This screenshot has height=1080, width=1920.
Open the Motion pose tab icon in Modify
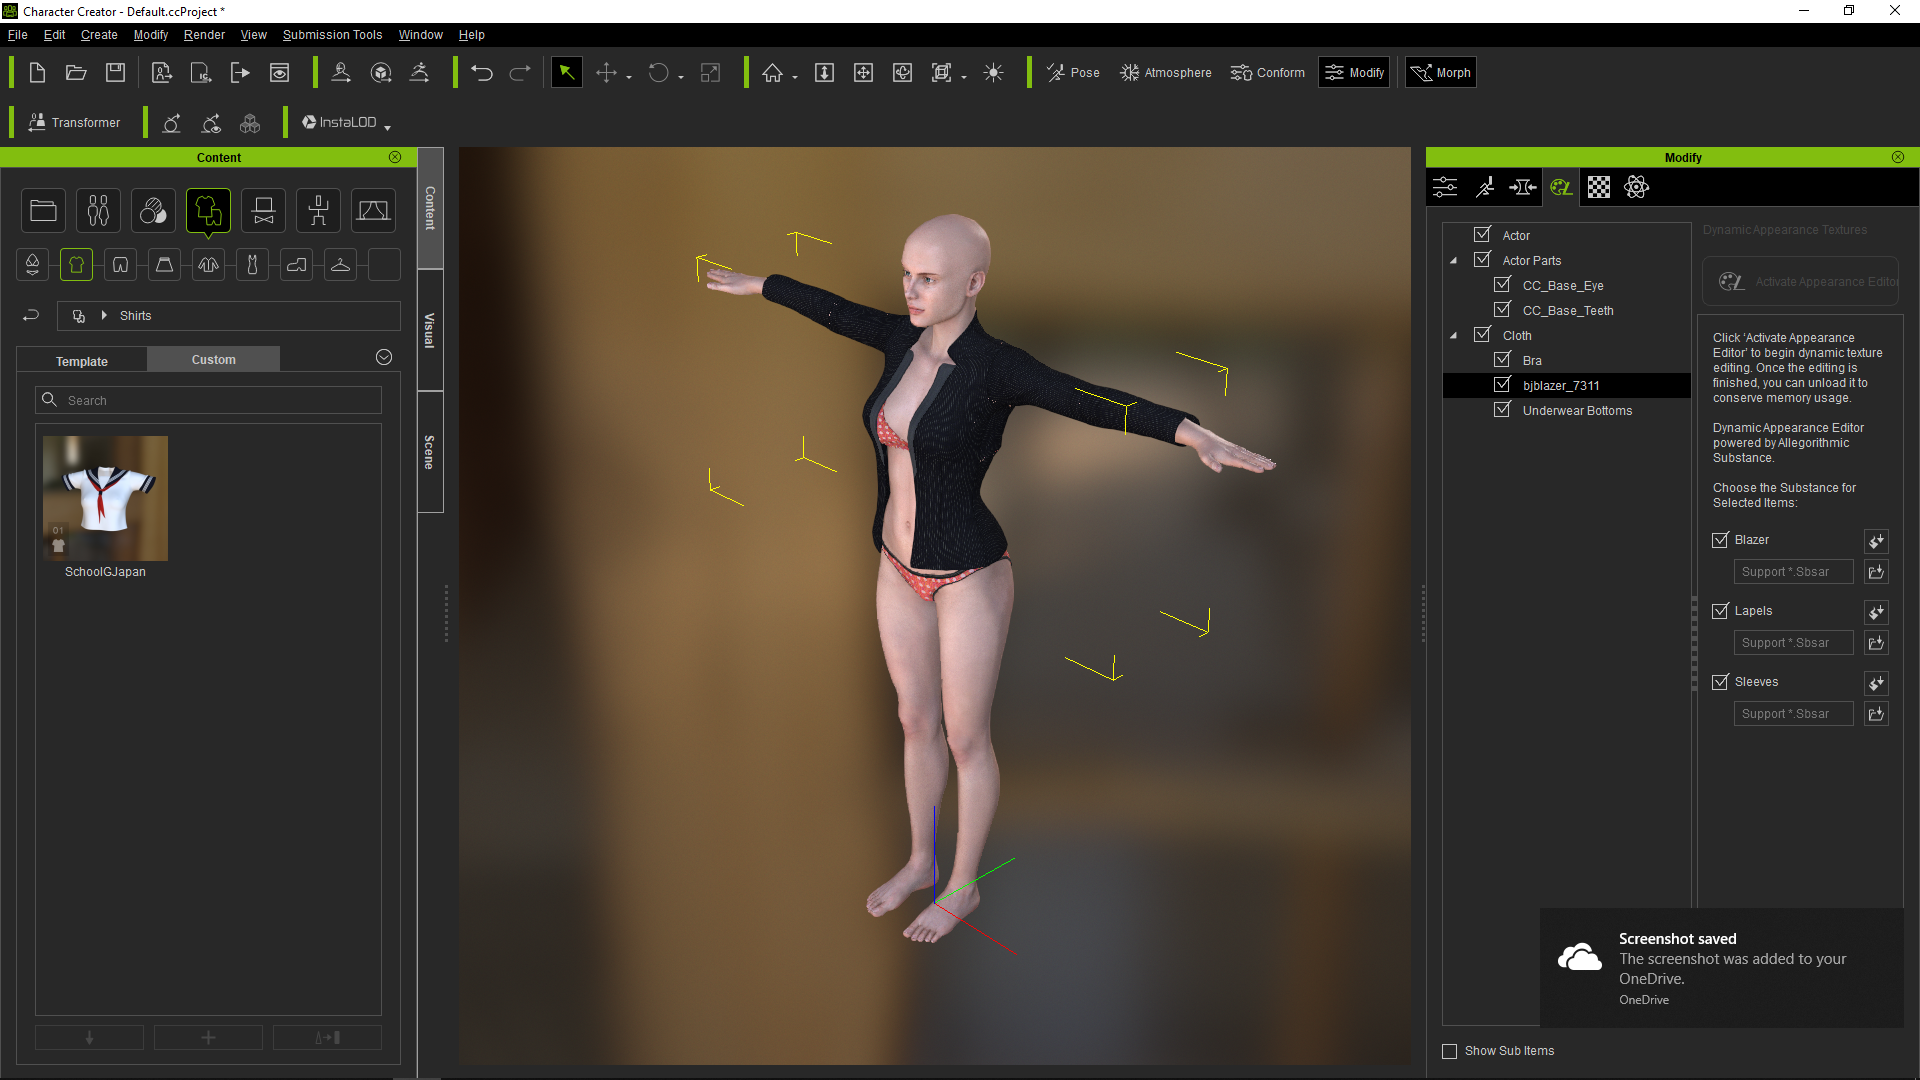(x=1484, y=187)
